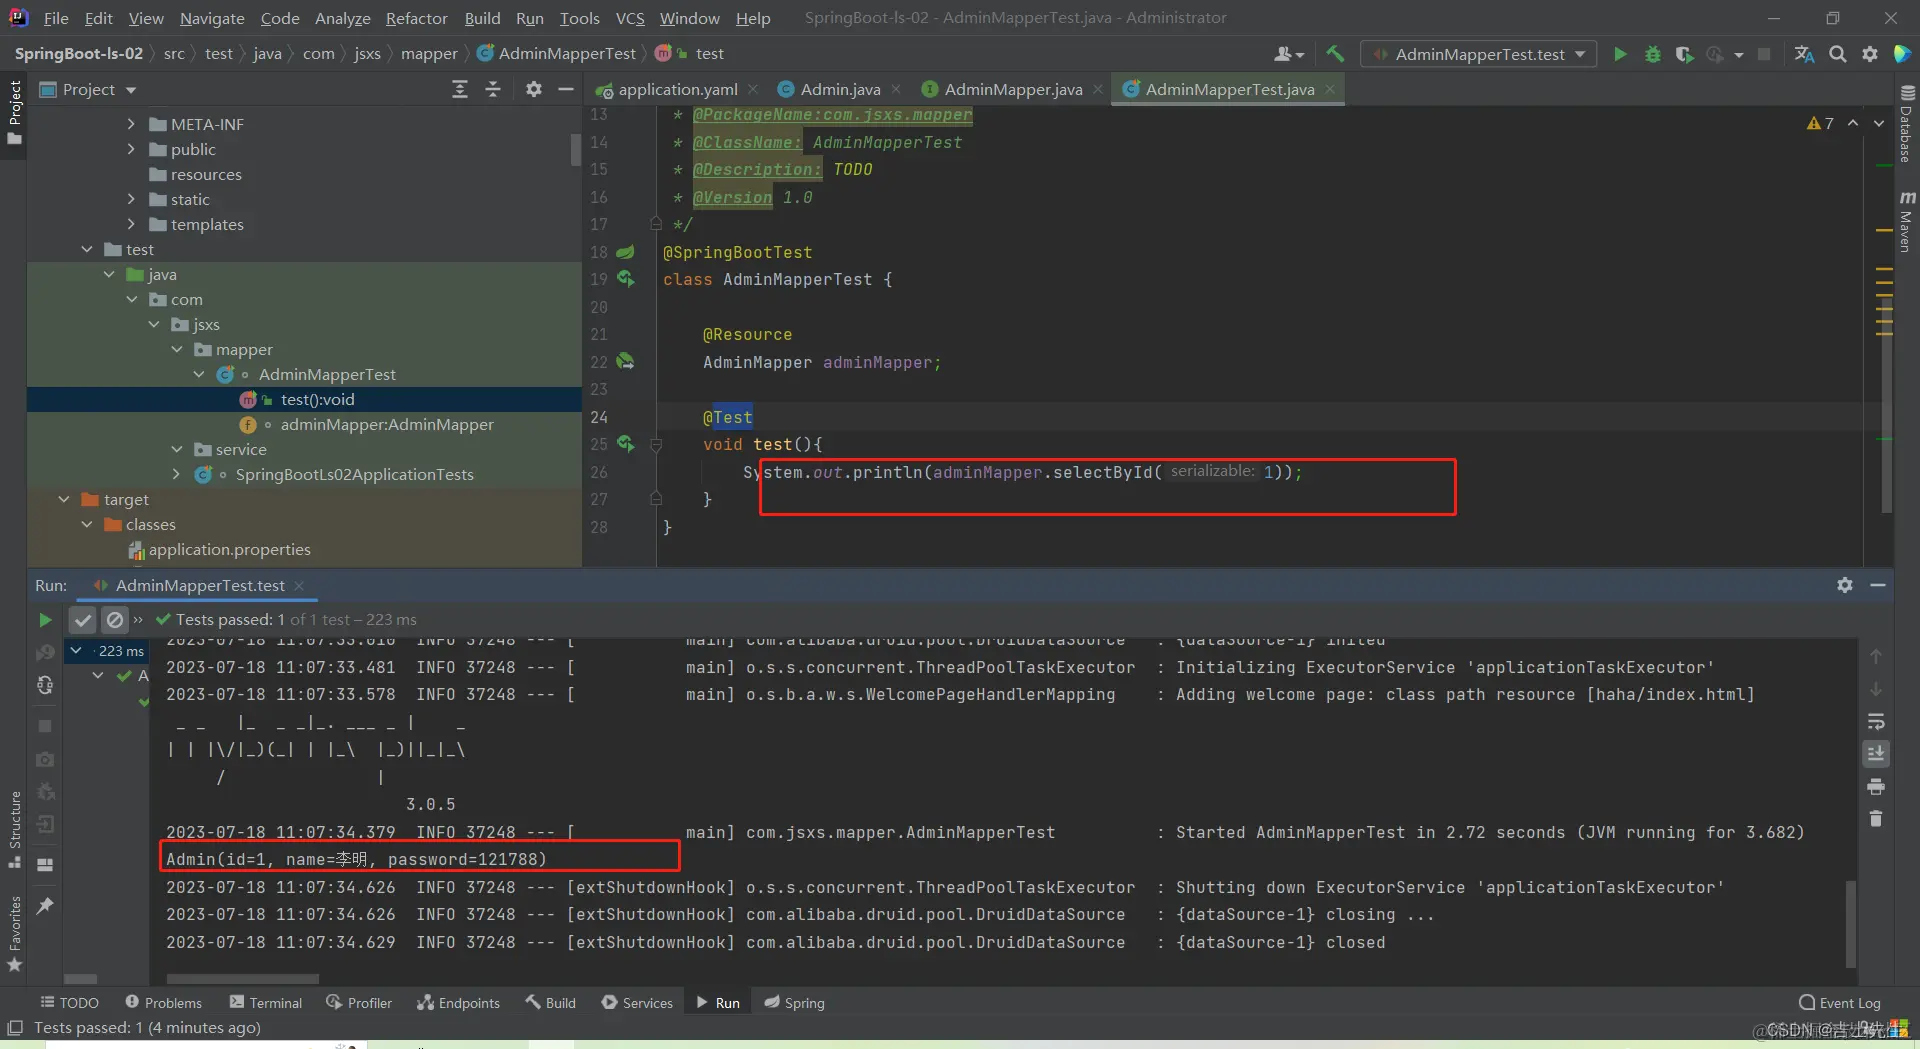Click the warnings indicator showing 7
Screen dimensions: 1920x1049
coord(1820,123)
